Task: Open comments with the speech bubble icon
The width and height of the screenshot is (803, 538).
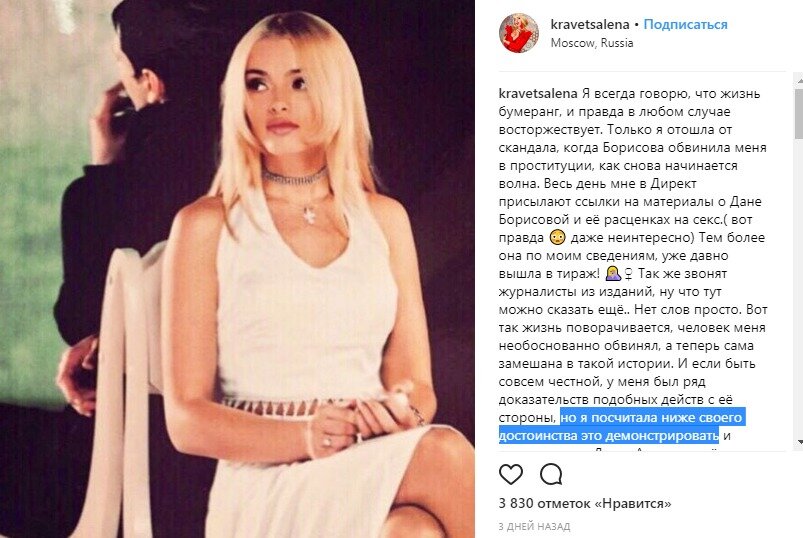Action: coord(551,475)
